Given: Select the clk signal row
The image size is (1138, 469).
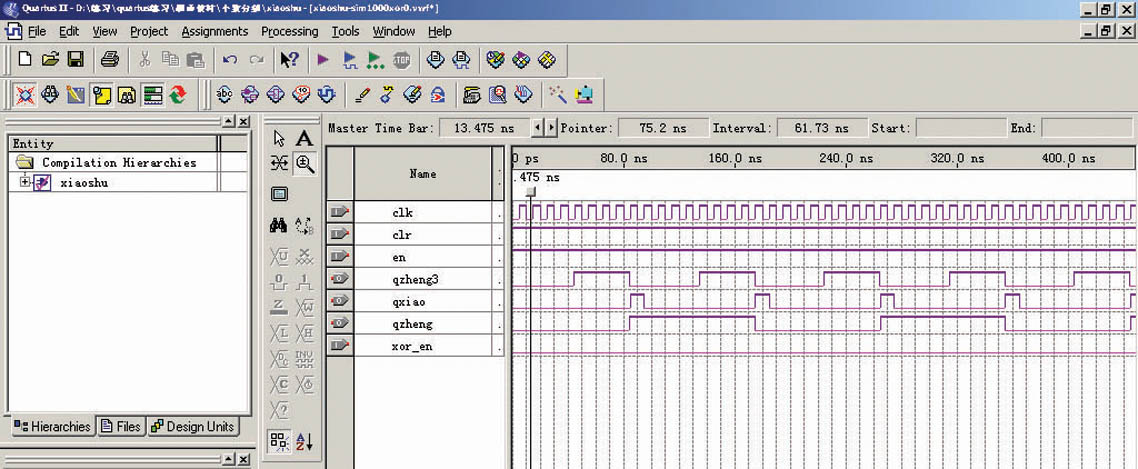Looking at the screenshot, I should tap(415, 213).
